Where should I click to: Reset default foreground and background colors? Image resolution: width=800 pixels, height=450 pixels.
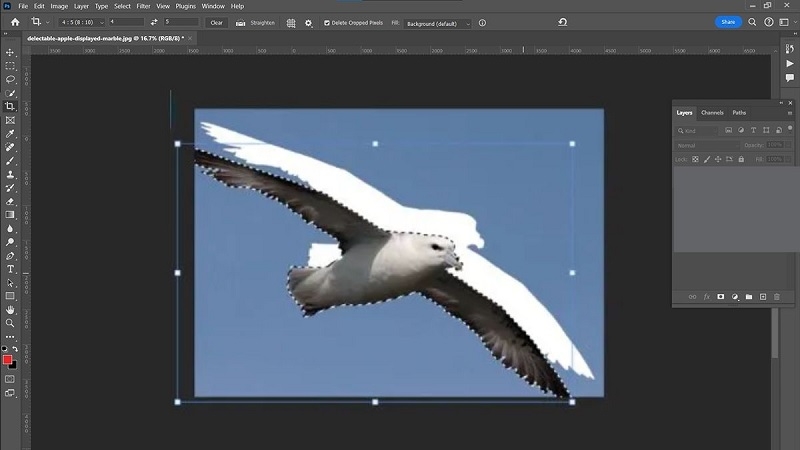[x=5, y=349]
